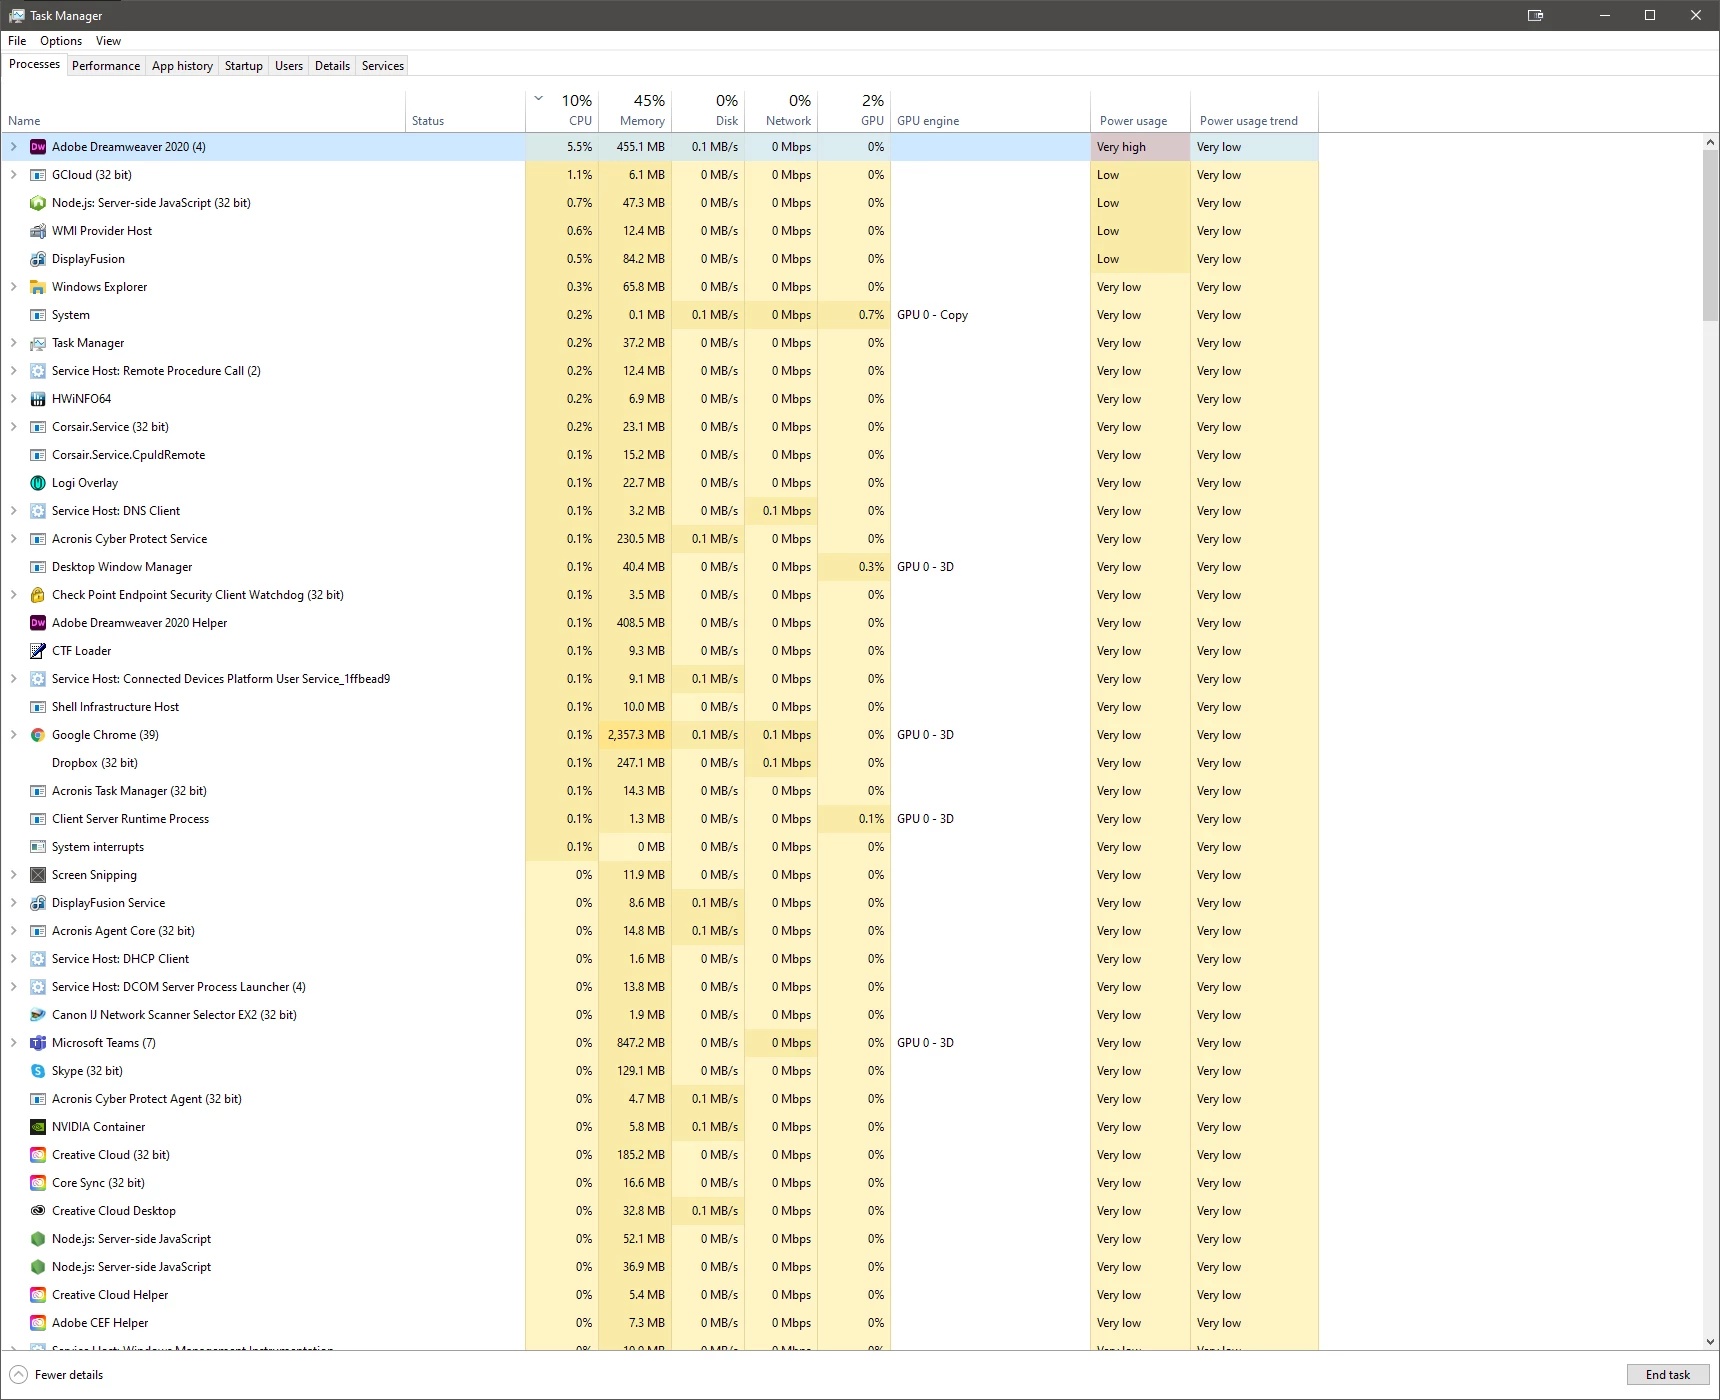1720x1400 pixels.
Task: Click the Windows Explorer folder icon
Action: pos(38,287)
